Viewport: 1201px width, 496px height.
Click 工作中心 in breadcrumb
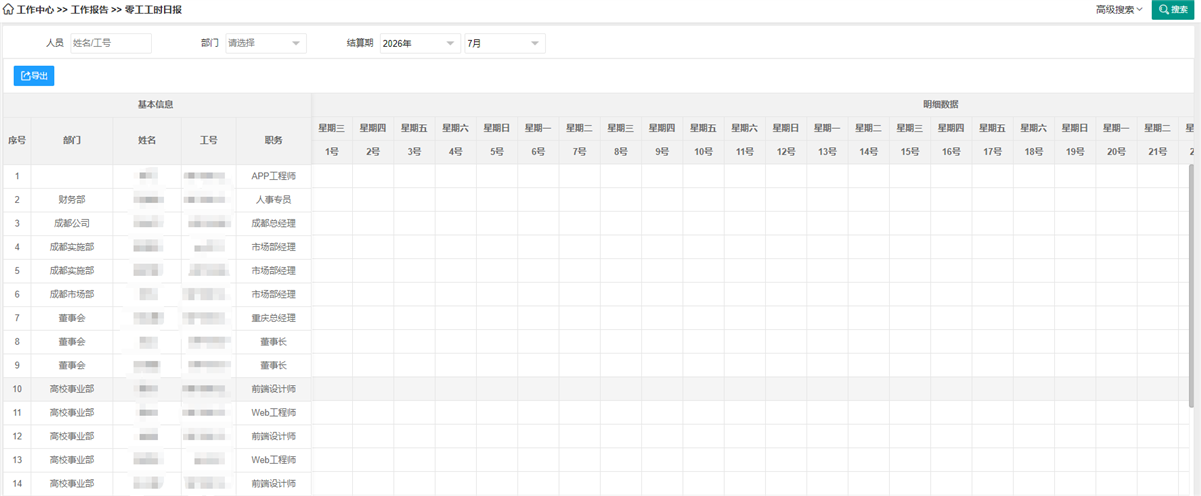(x=36, y=9)
